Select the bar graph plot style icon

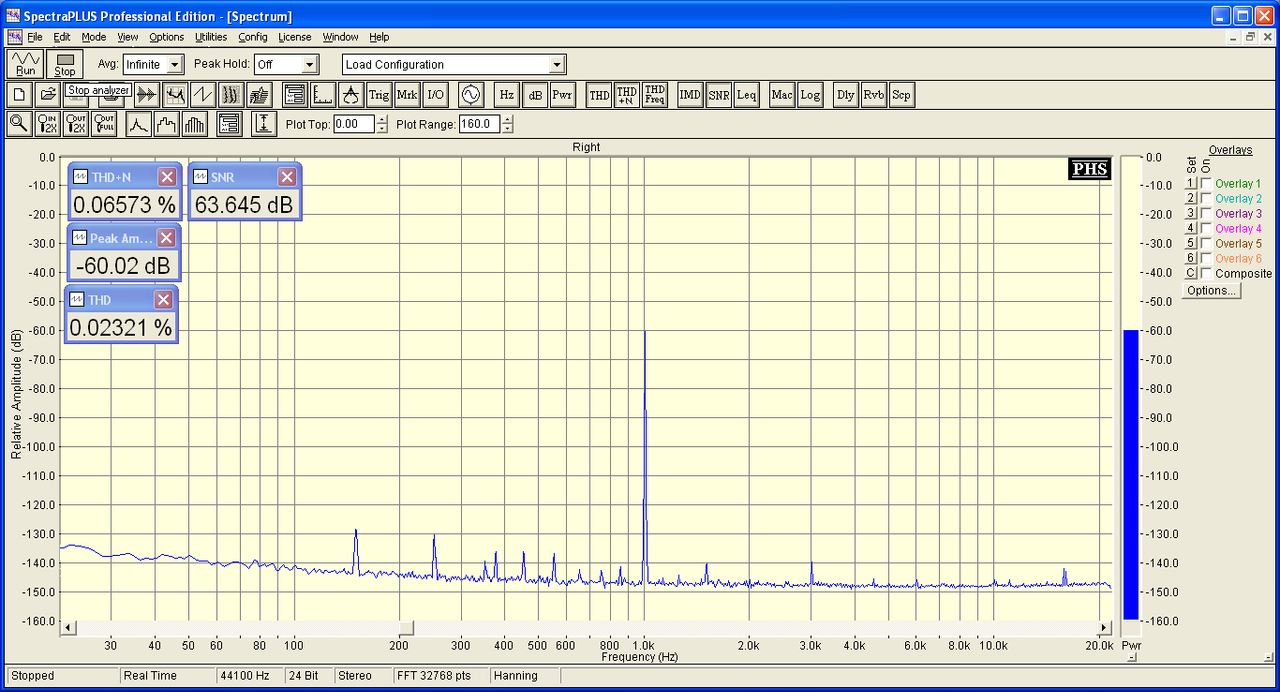point(194,124)
